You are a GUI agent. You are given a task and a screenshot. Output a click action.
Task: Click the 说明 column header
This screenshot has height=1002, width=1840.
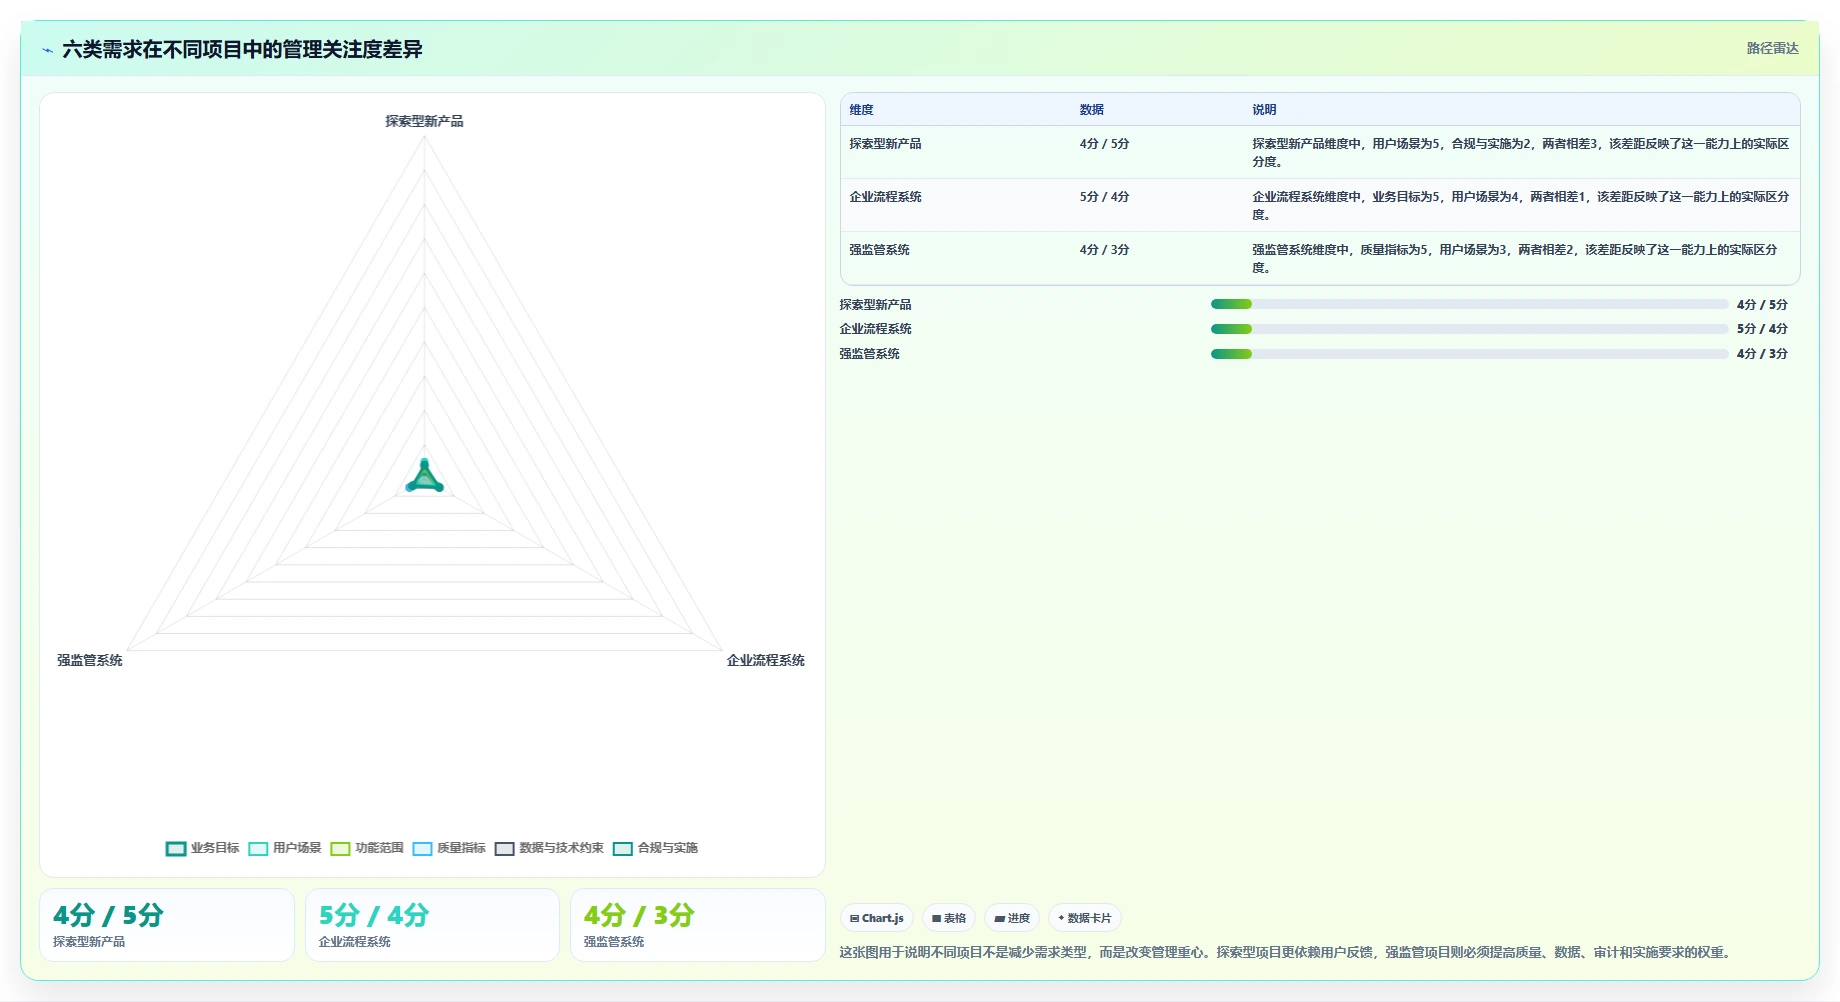point(1264,110)
